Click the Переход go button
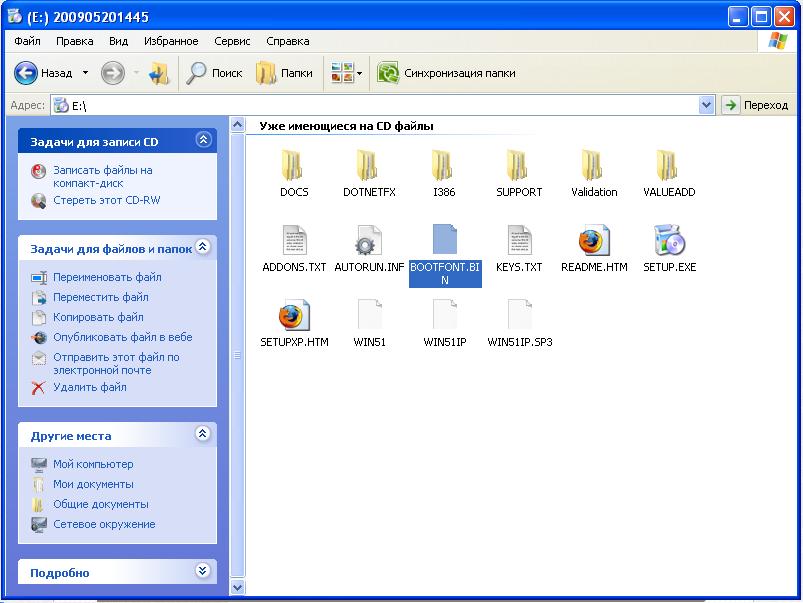The width and height of the screenshot is (803, 603). click(x=756, y=105)
